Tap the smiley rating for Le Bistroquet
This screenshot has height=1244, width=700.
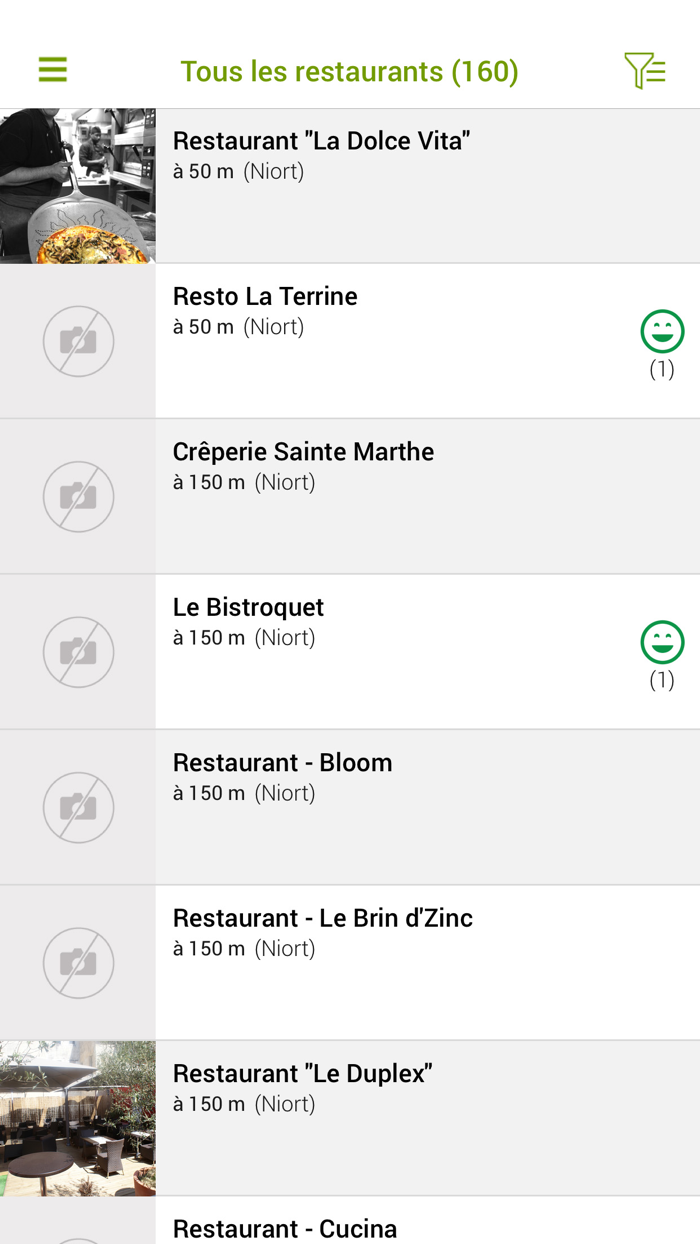[x=662, y=643]
